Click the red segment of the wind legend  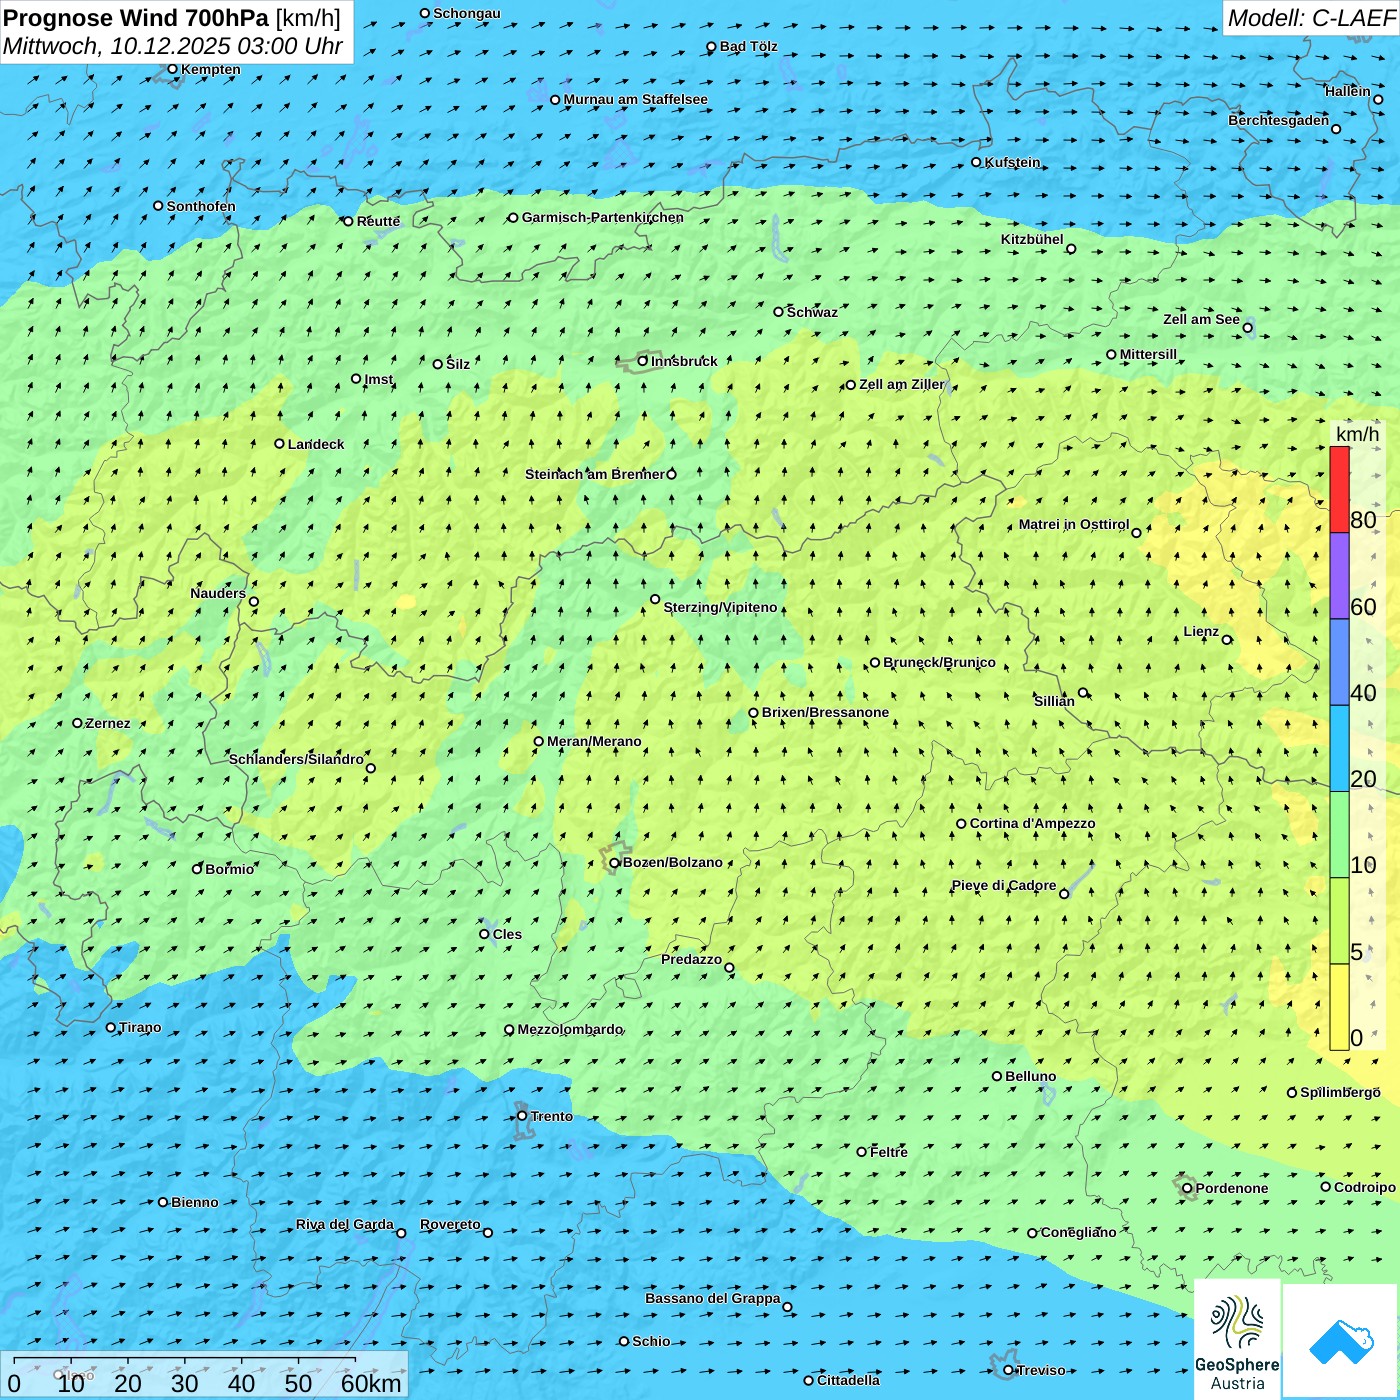pos(1339,490)
